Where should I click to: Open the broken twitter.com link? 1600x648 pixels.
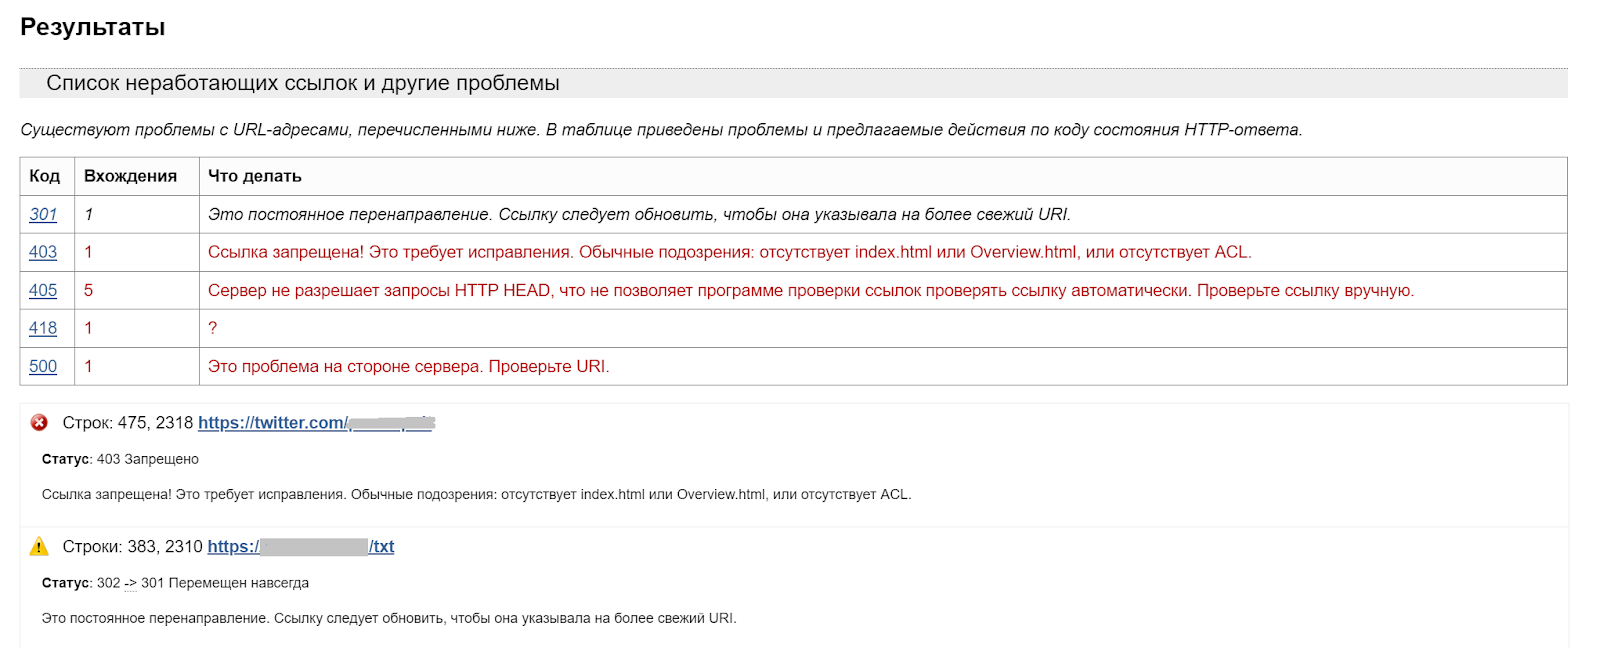pos(316,423)
